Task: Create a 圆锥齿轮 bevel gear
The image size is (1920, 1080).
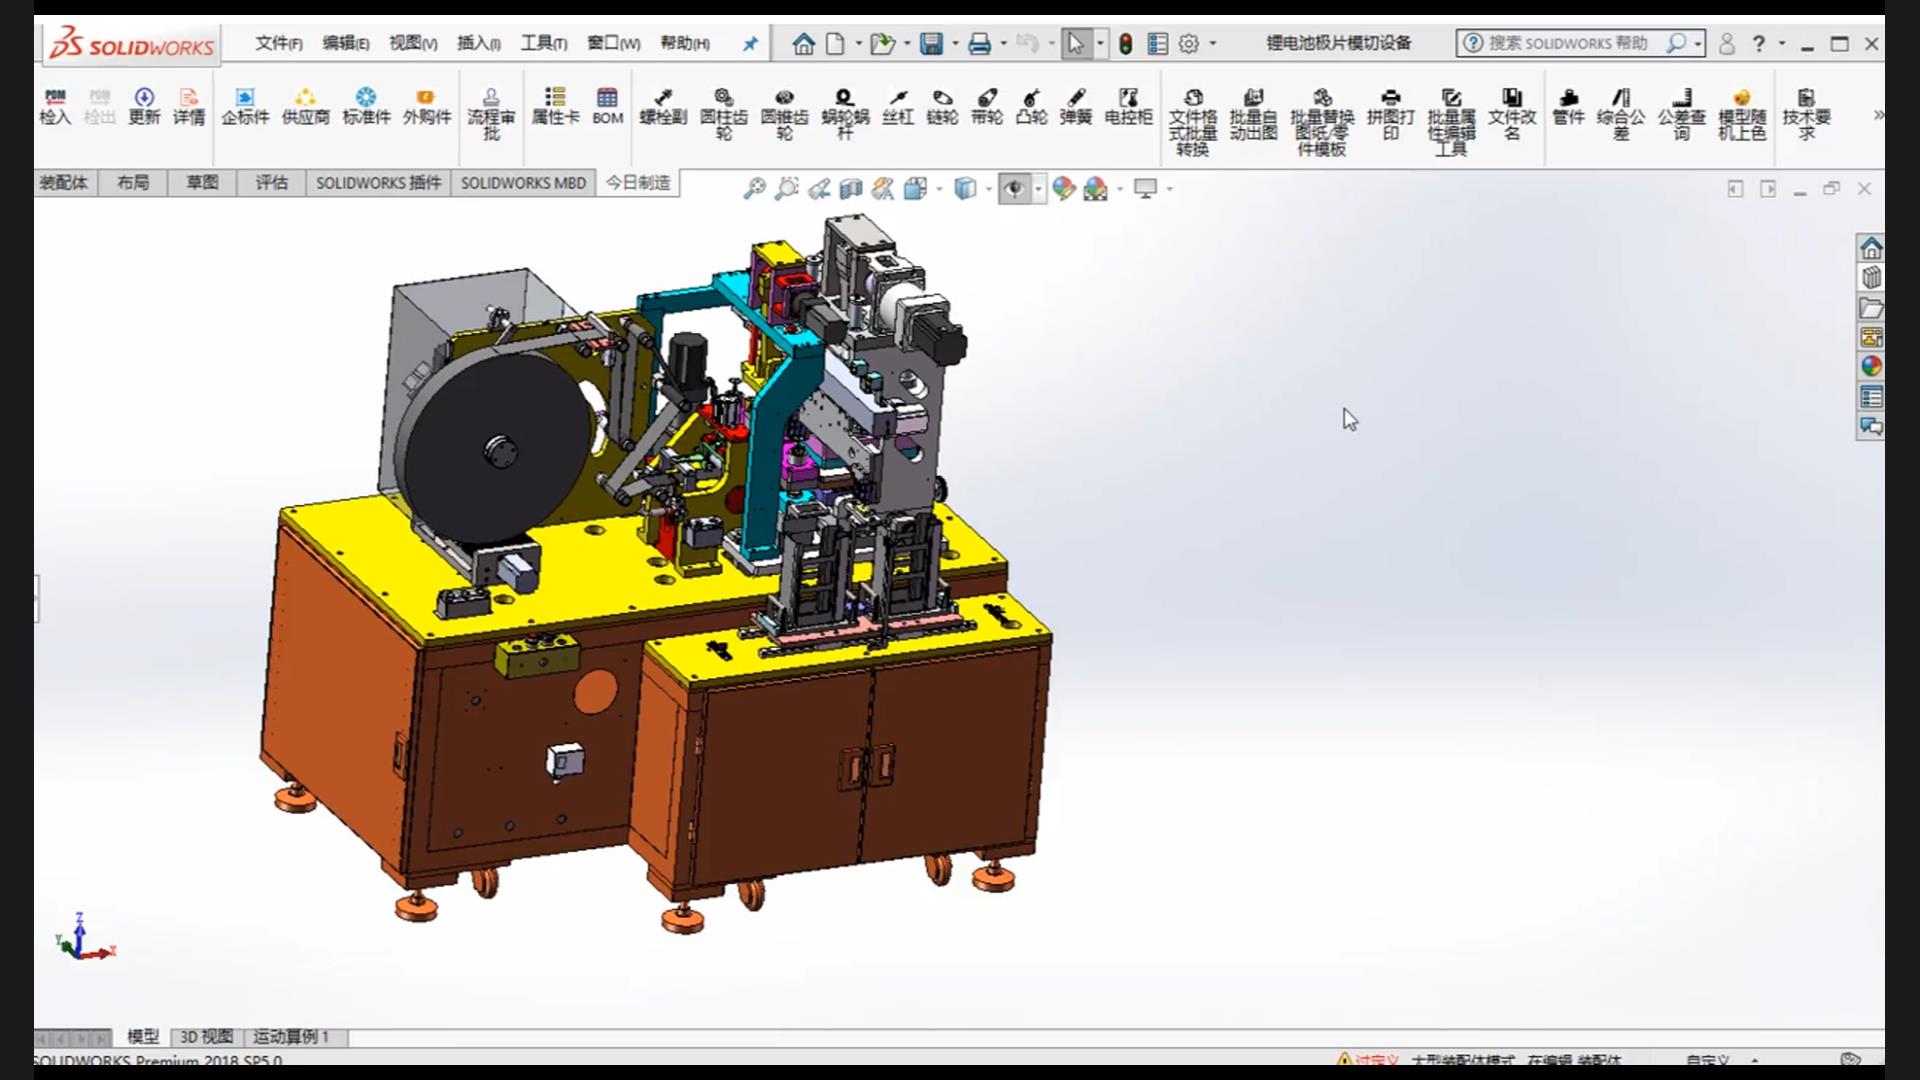Action: 784,114
